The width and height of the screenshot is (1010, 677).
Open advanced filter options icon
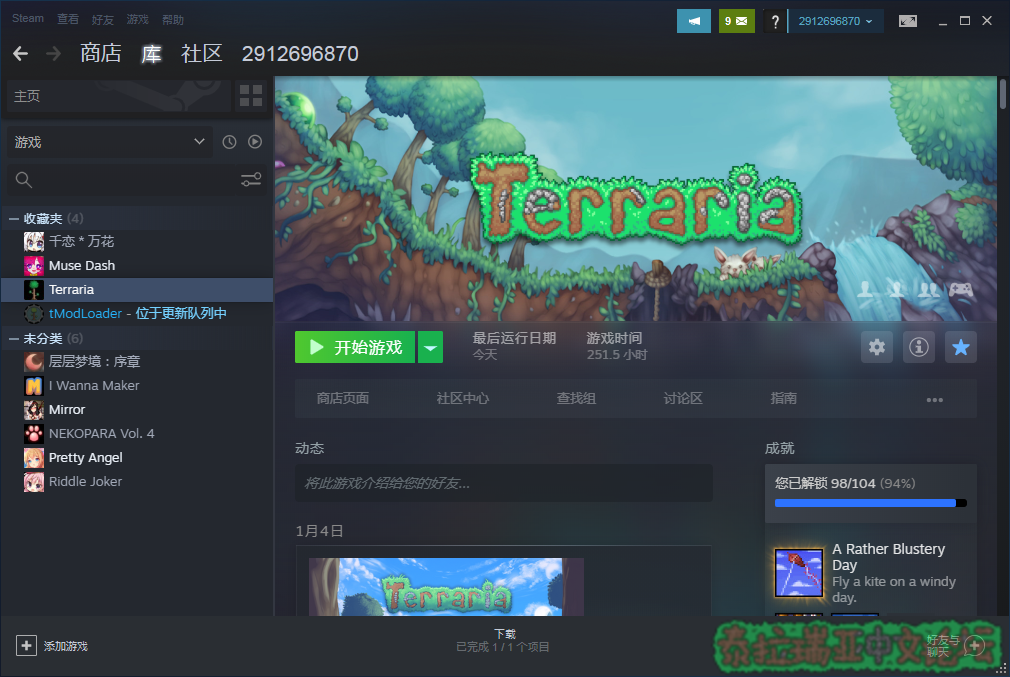click(251, 180)
